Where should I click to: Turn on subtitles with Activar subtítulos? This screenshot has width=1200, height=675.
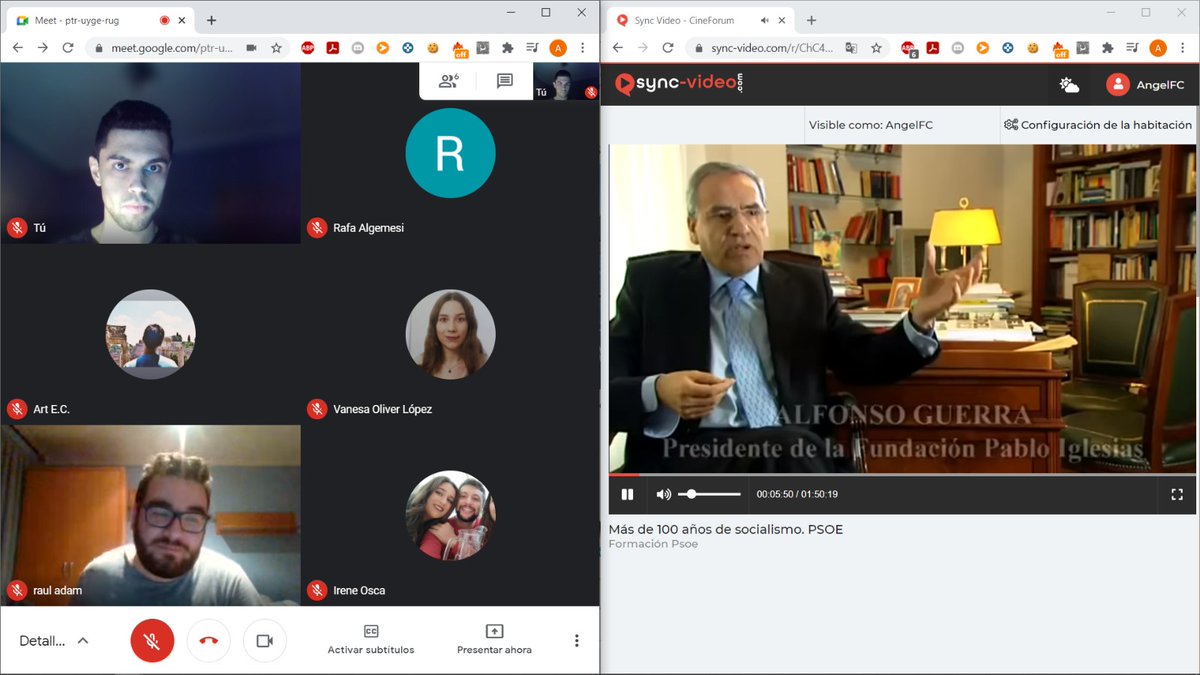pyautogui.click(x=371, y=640)
